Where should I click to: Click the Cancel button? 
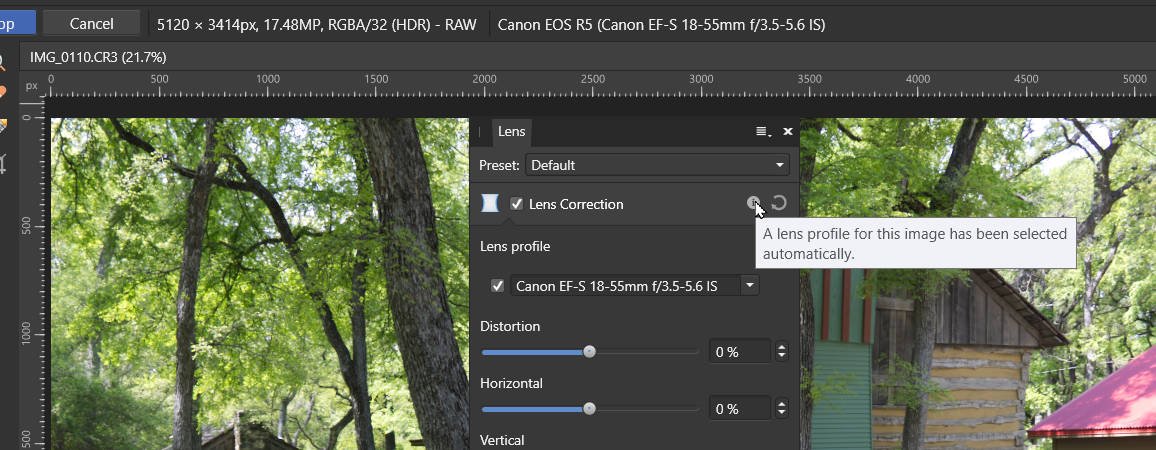point(91,24)
